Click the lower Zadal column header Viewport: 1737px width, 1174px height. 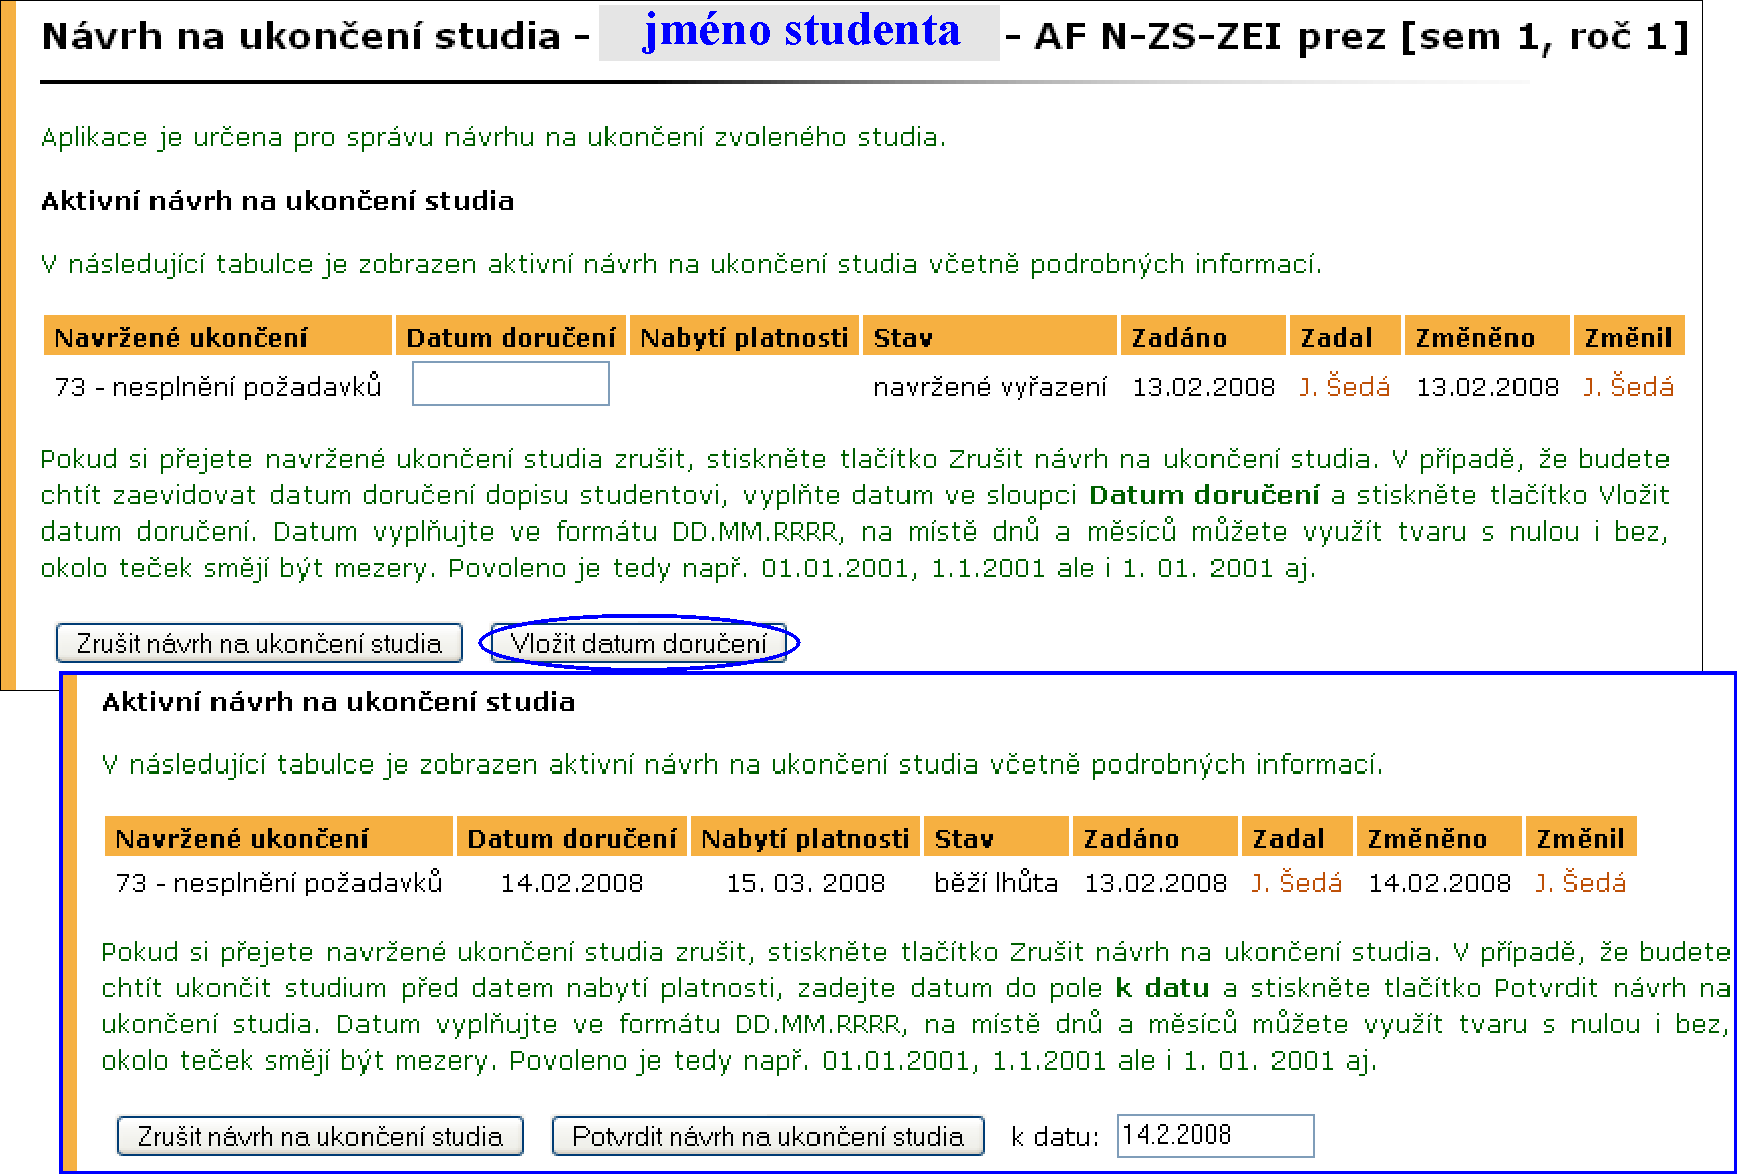[x=1297, y=837]
